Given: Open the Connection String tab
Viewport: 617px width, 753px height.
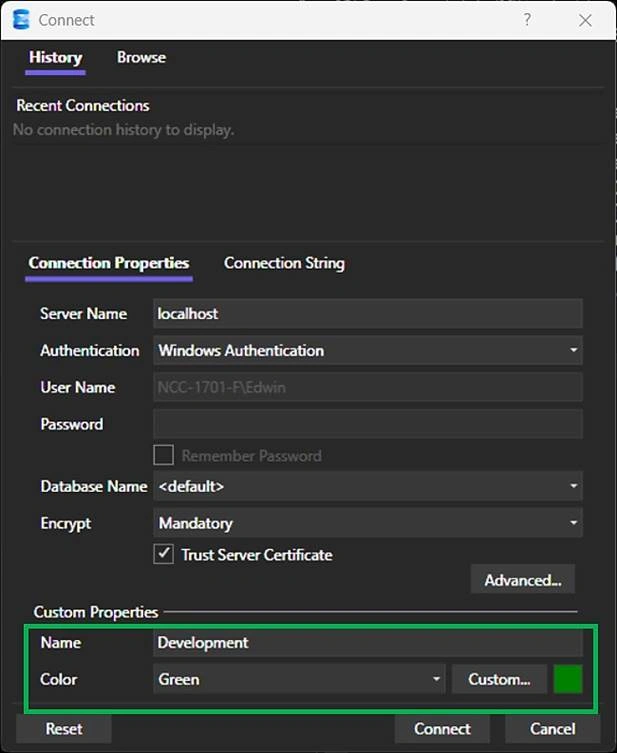Looking at the screenshot, I should tap(284, 263).
